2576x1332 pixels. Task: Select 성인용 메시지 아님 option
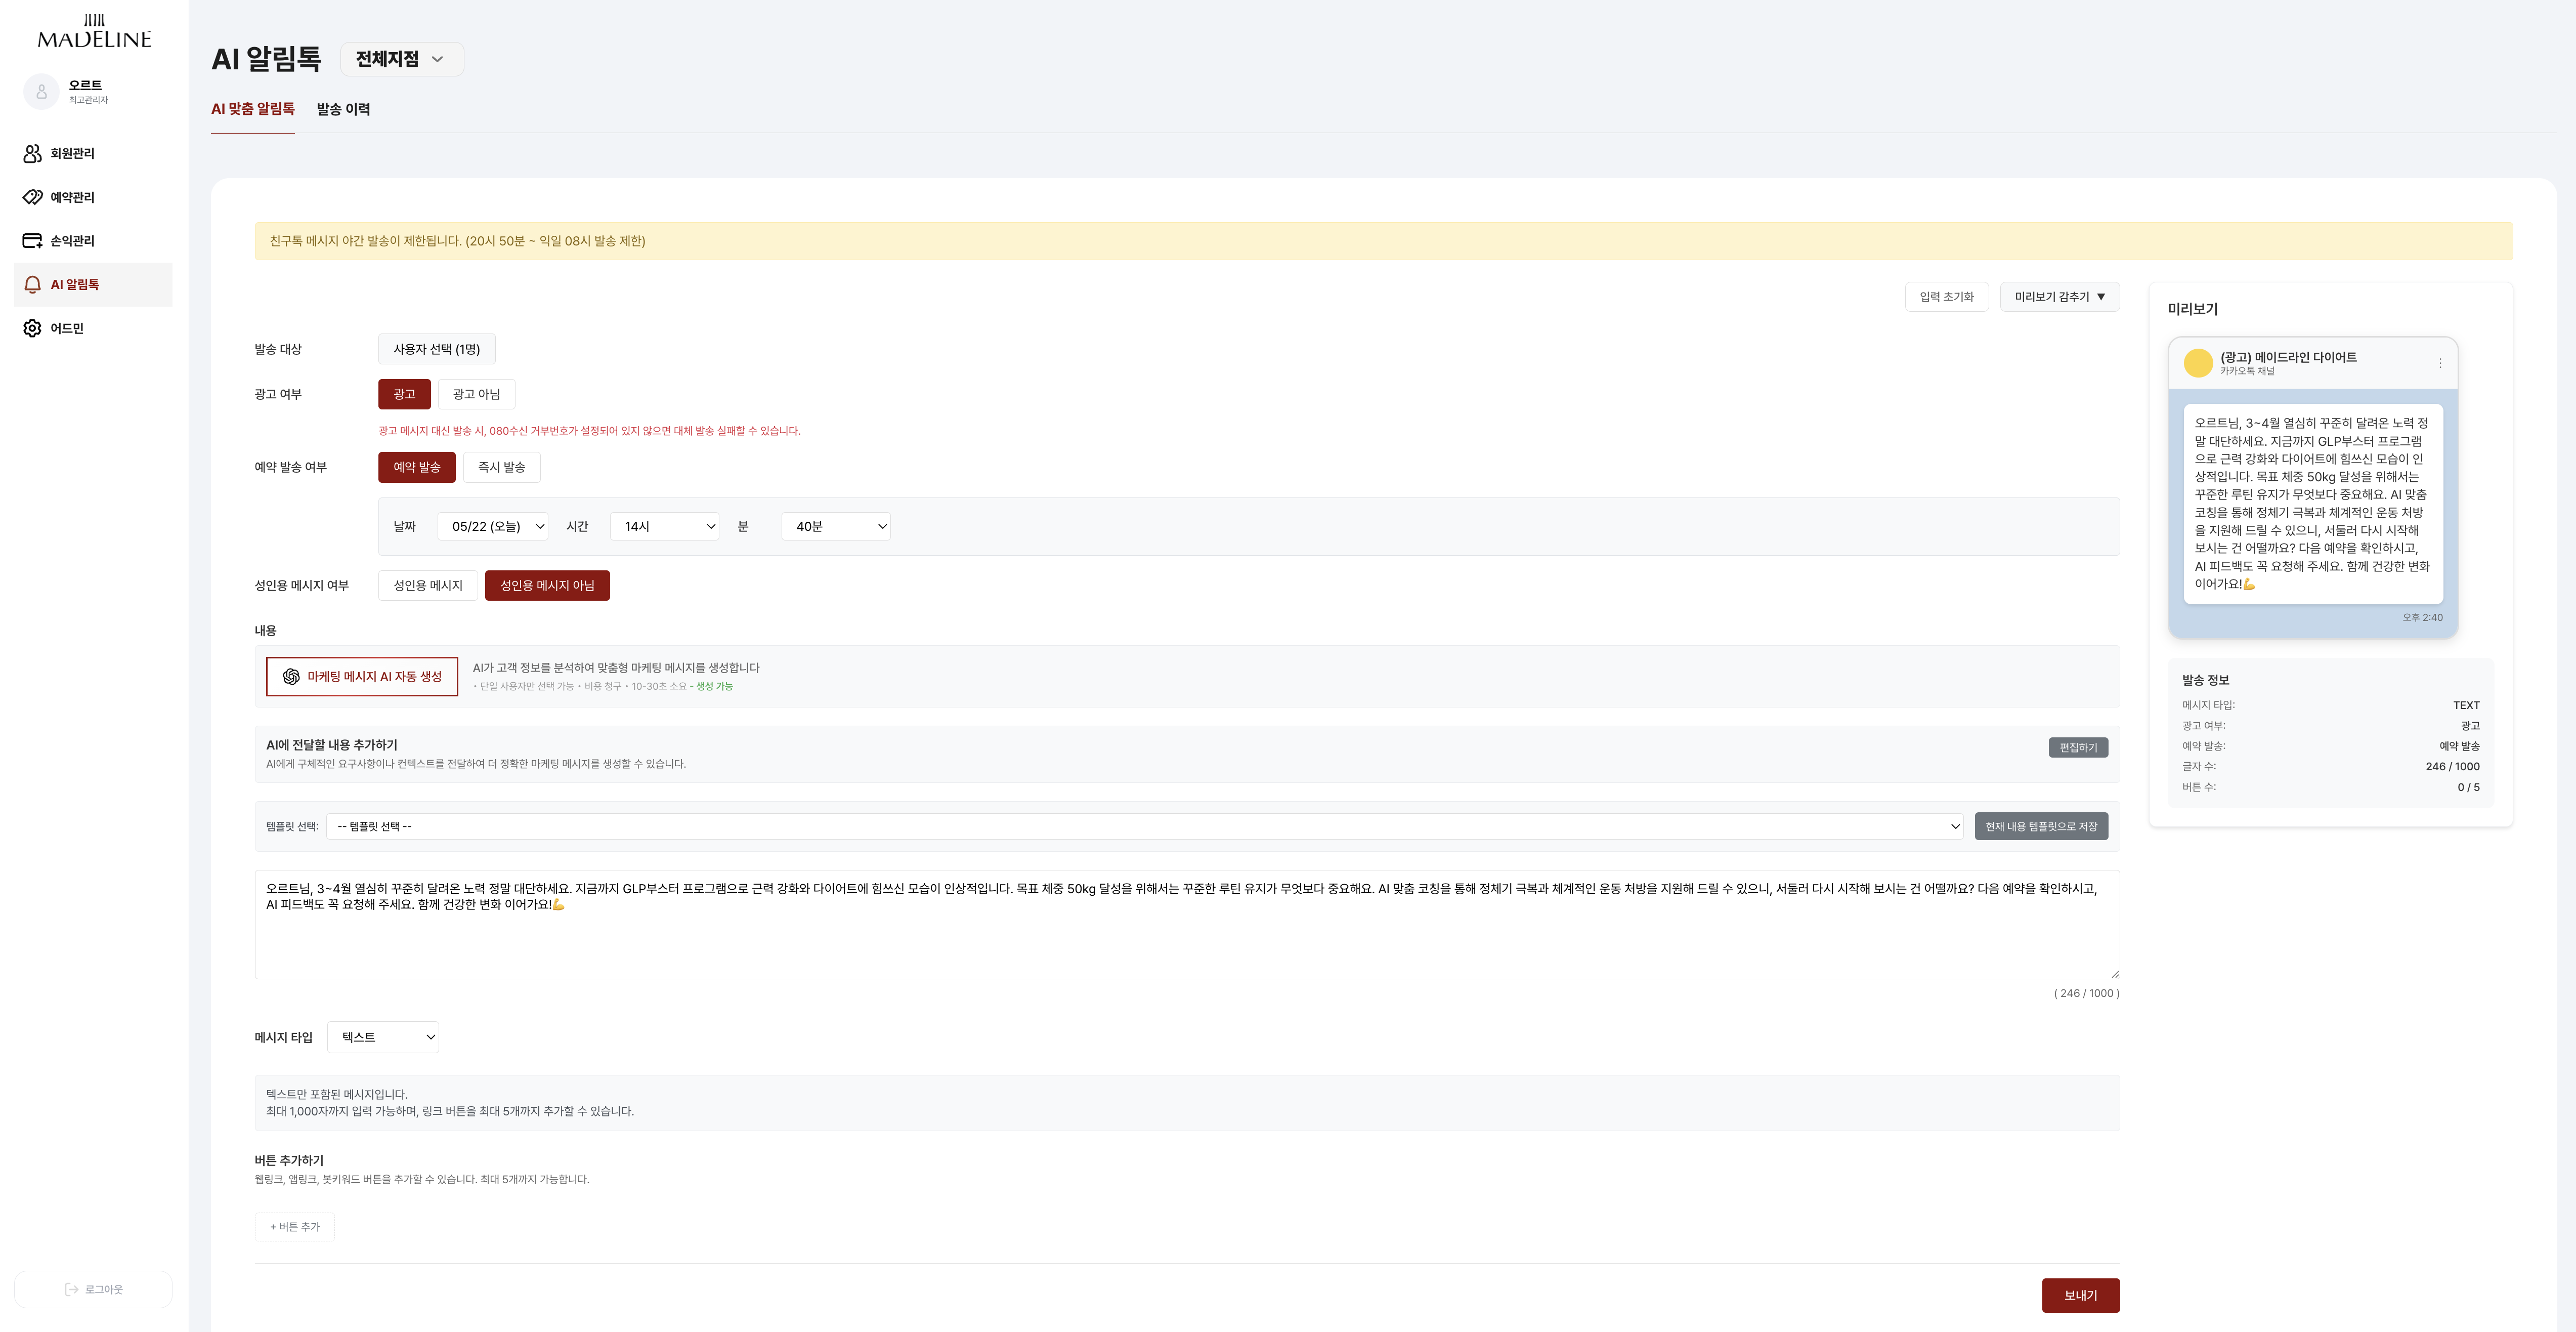click(x=547, y=585)
